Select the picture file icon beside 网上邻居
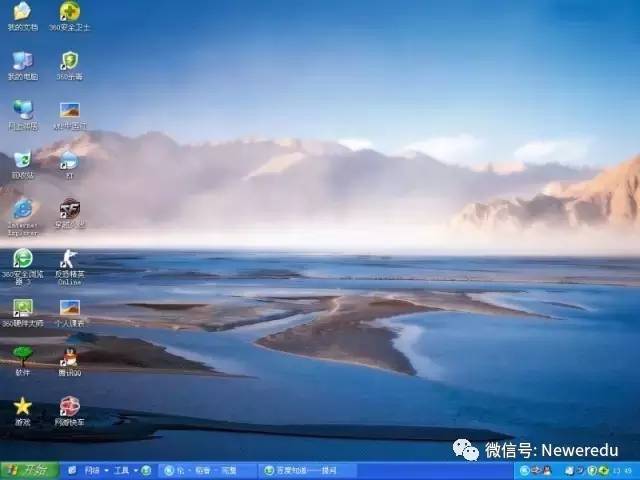The width and height of the screenshot is (640, 480). pos(69,116)
